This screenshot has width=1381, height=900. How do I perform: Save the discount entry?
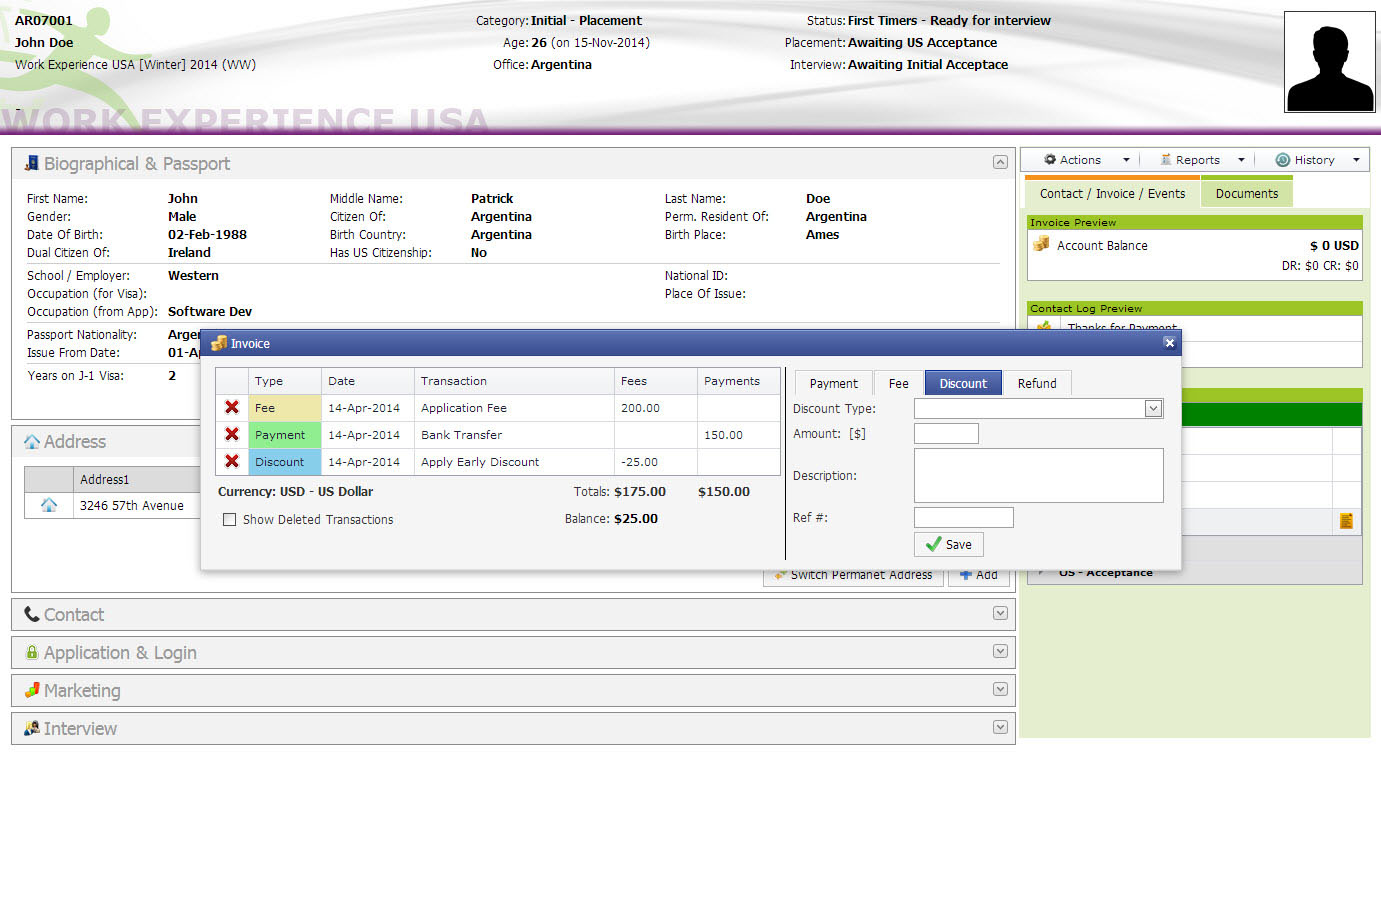949,544
